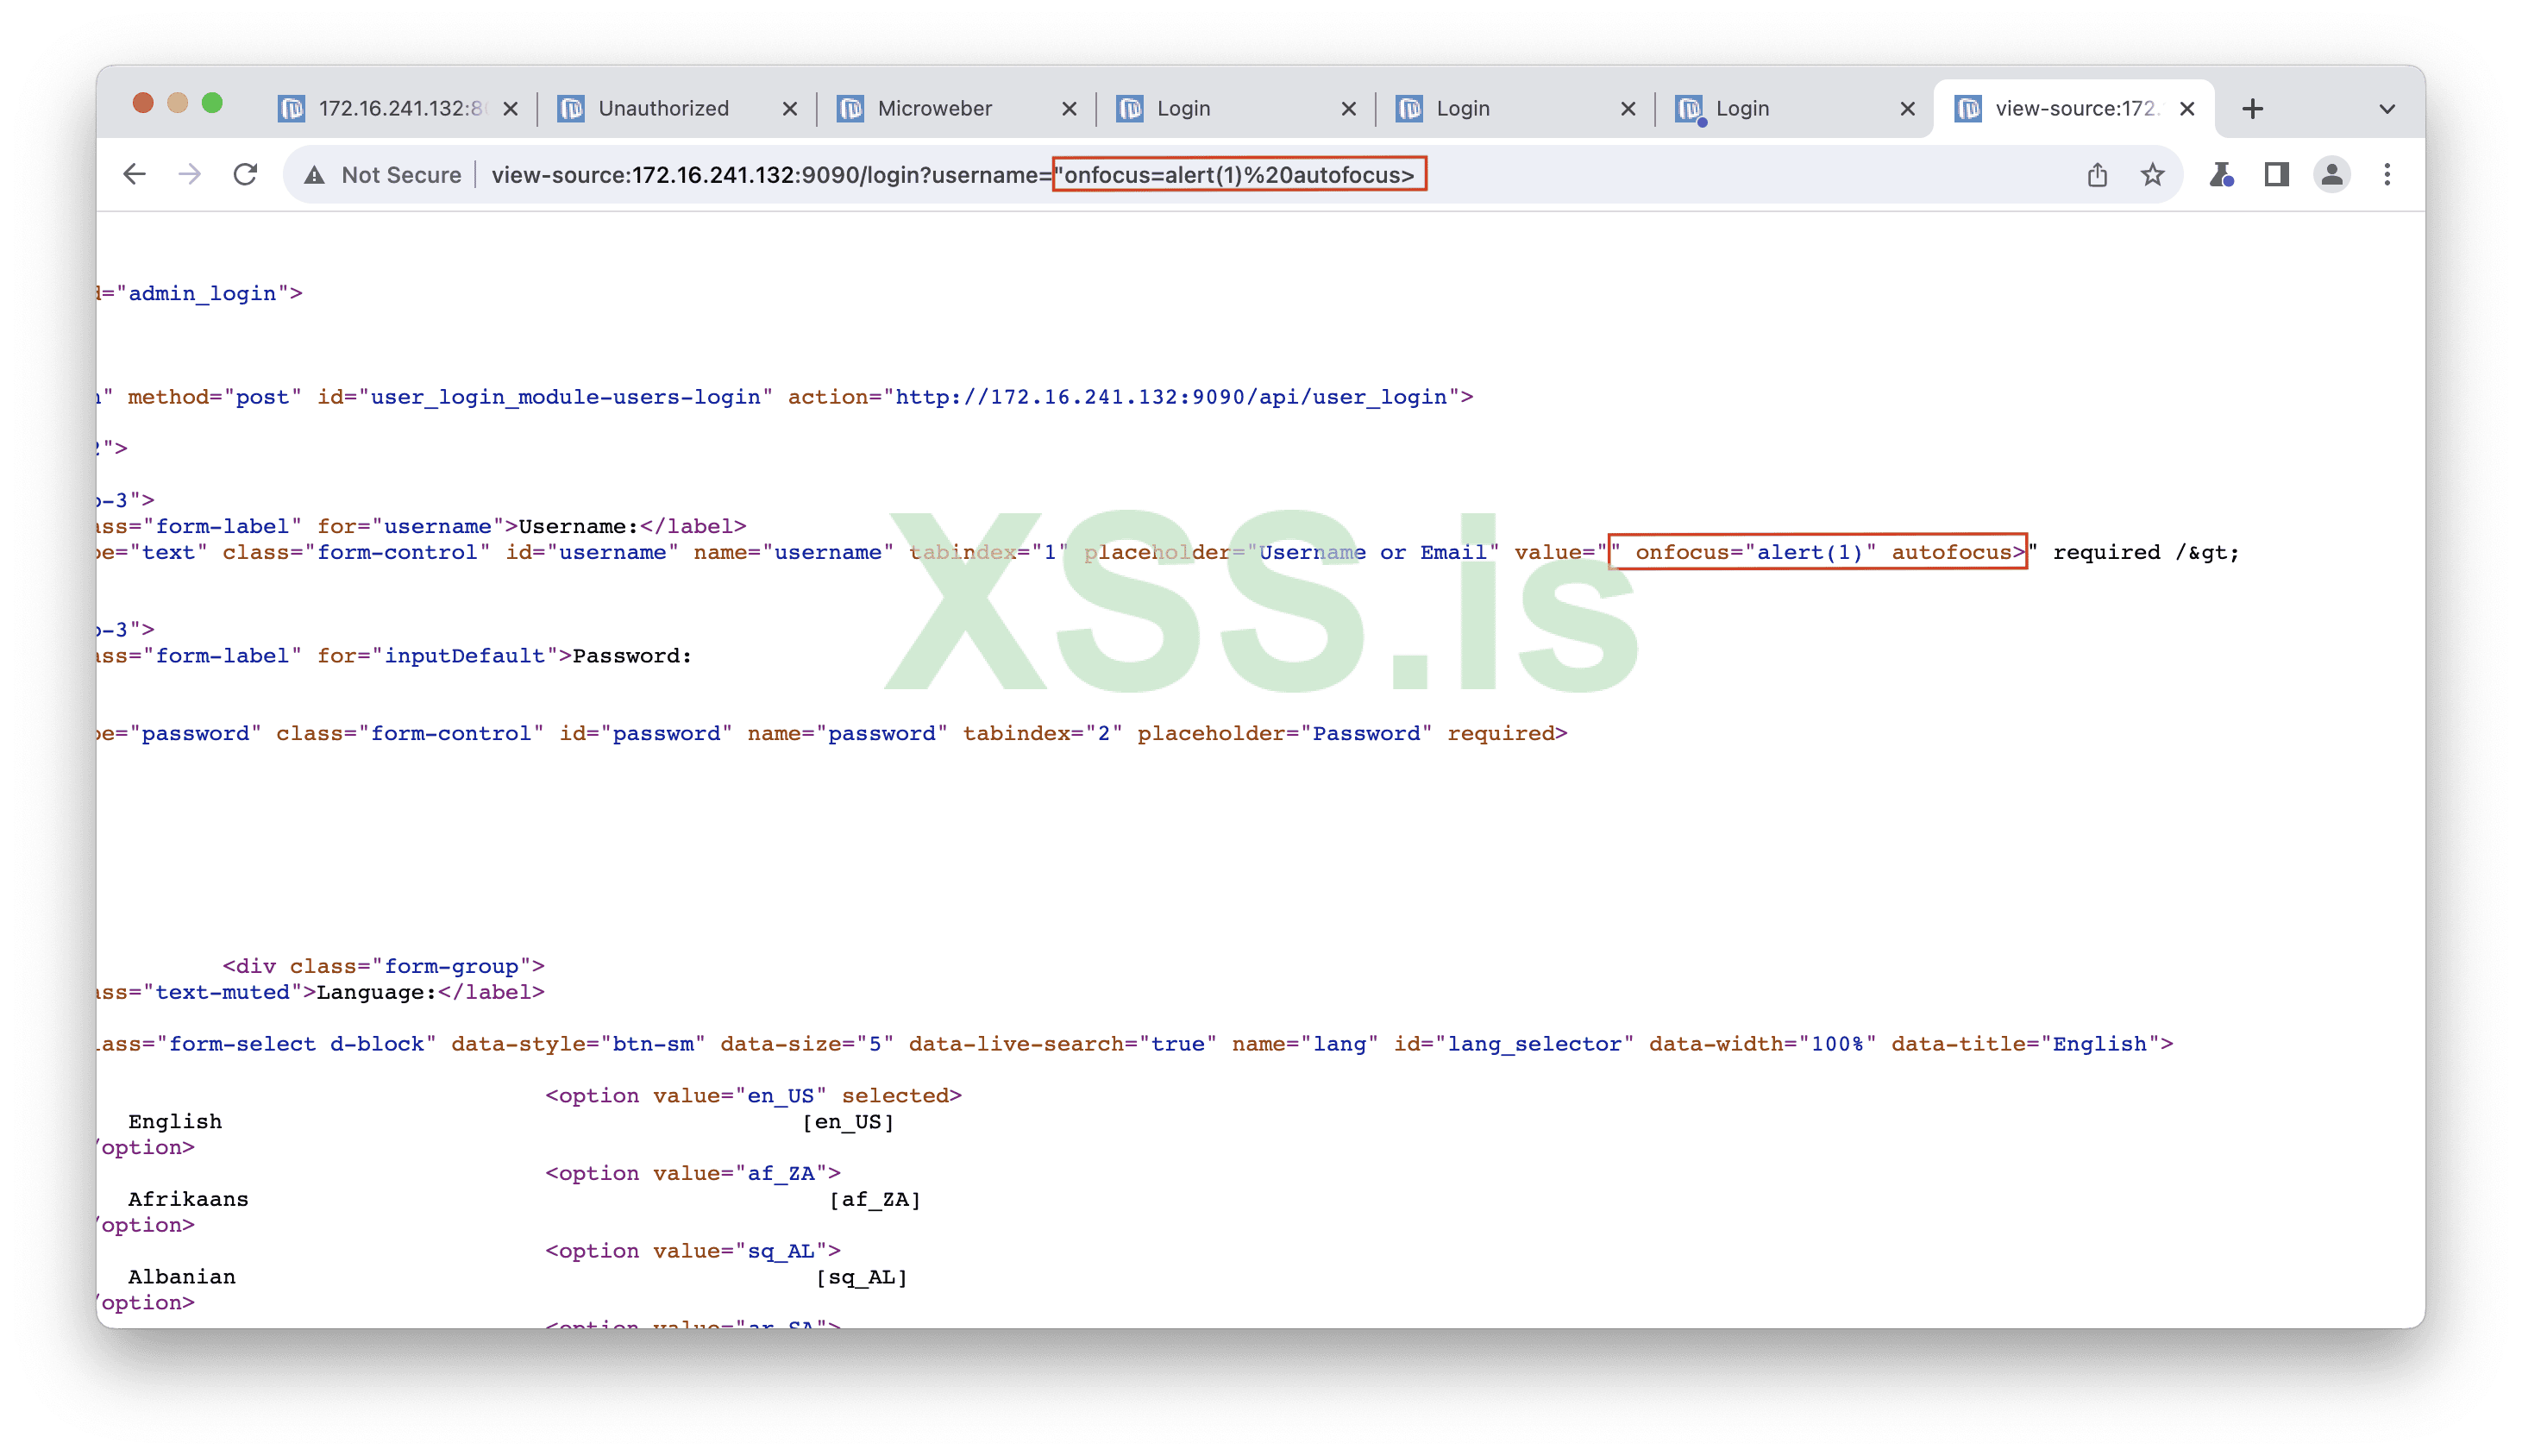The width and height of the screenshot is (2522, 1456).
Task: Expand the tab search chevron
Action: 2387,109
